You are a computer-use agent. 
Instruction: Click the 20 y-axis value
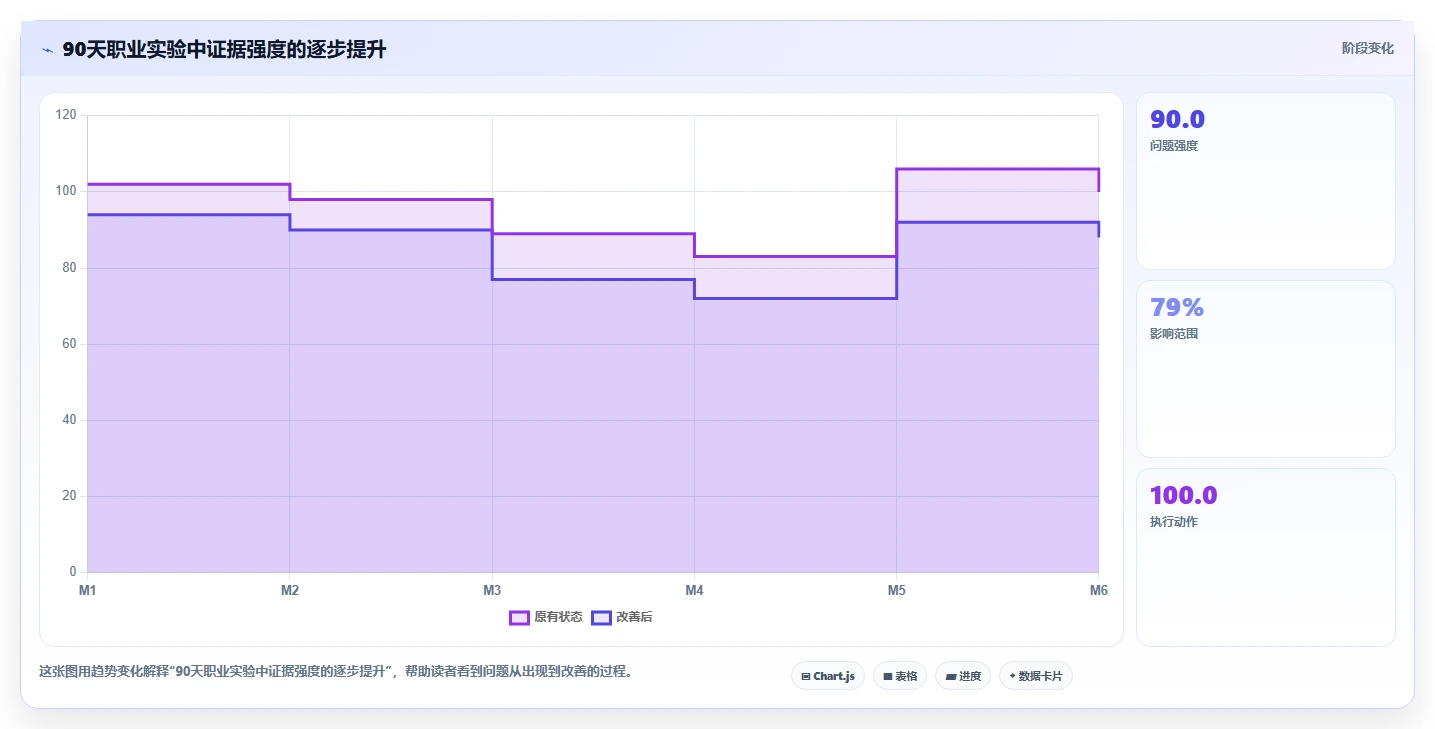coord(69,496)
